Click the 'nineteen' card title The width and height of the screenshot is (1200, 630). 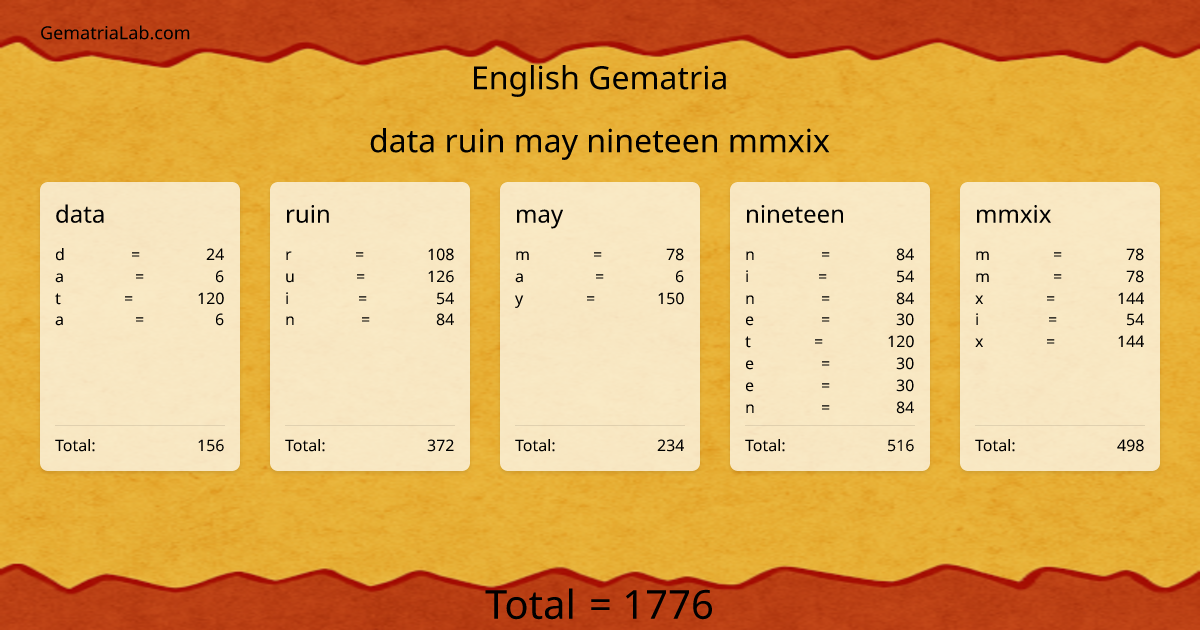(795, 214)
